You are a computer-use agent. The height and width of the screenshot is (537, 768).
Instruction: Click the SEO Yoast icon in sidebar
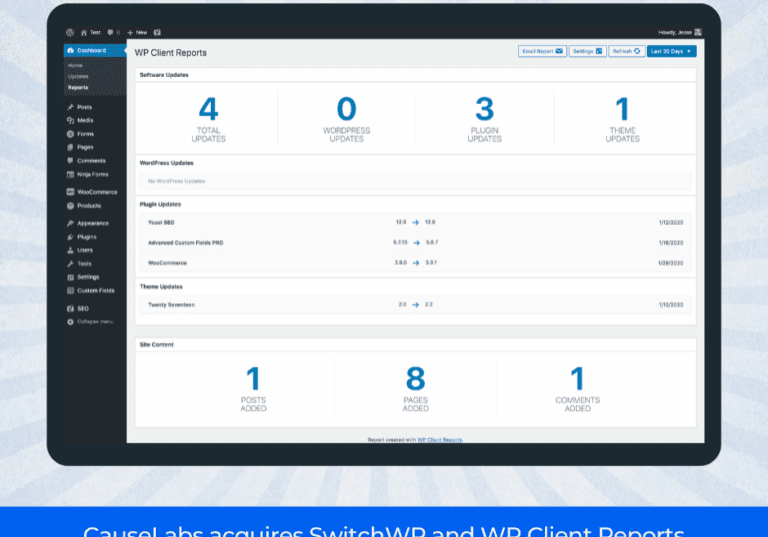(x=71, y=309)
